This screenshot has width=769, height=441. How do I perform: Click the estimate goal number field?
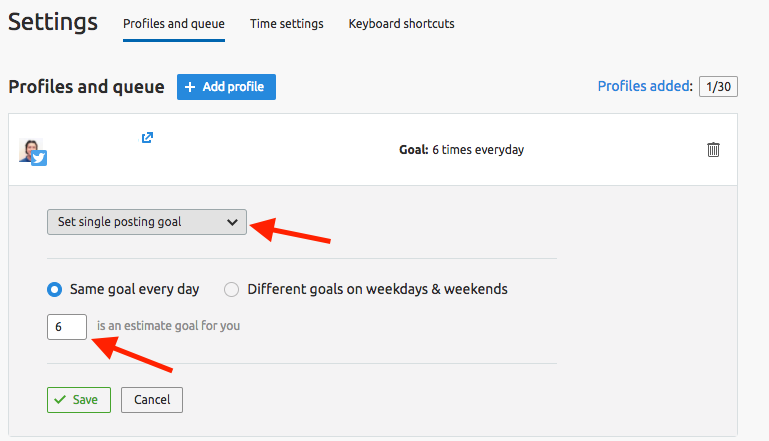tap(67, 327)
